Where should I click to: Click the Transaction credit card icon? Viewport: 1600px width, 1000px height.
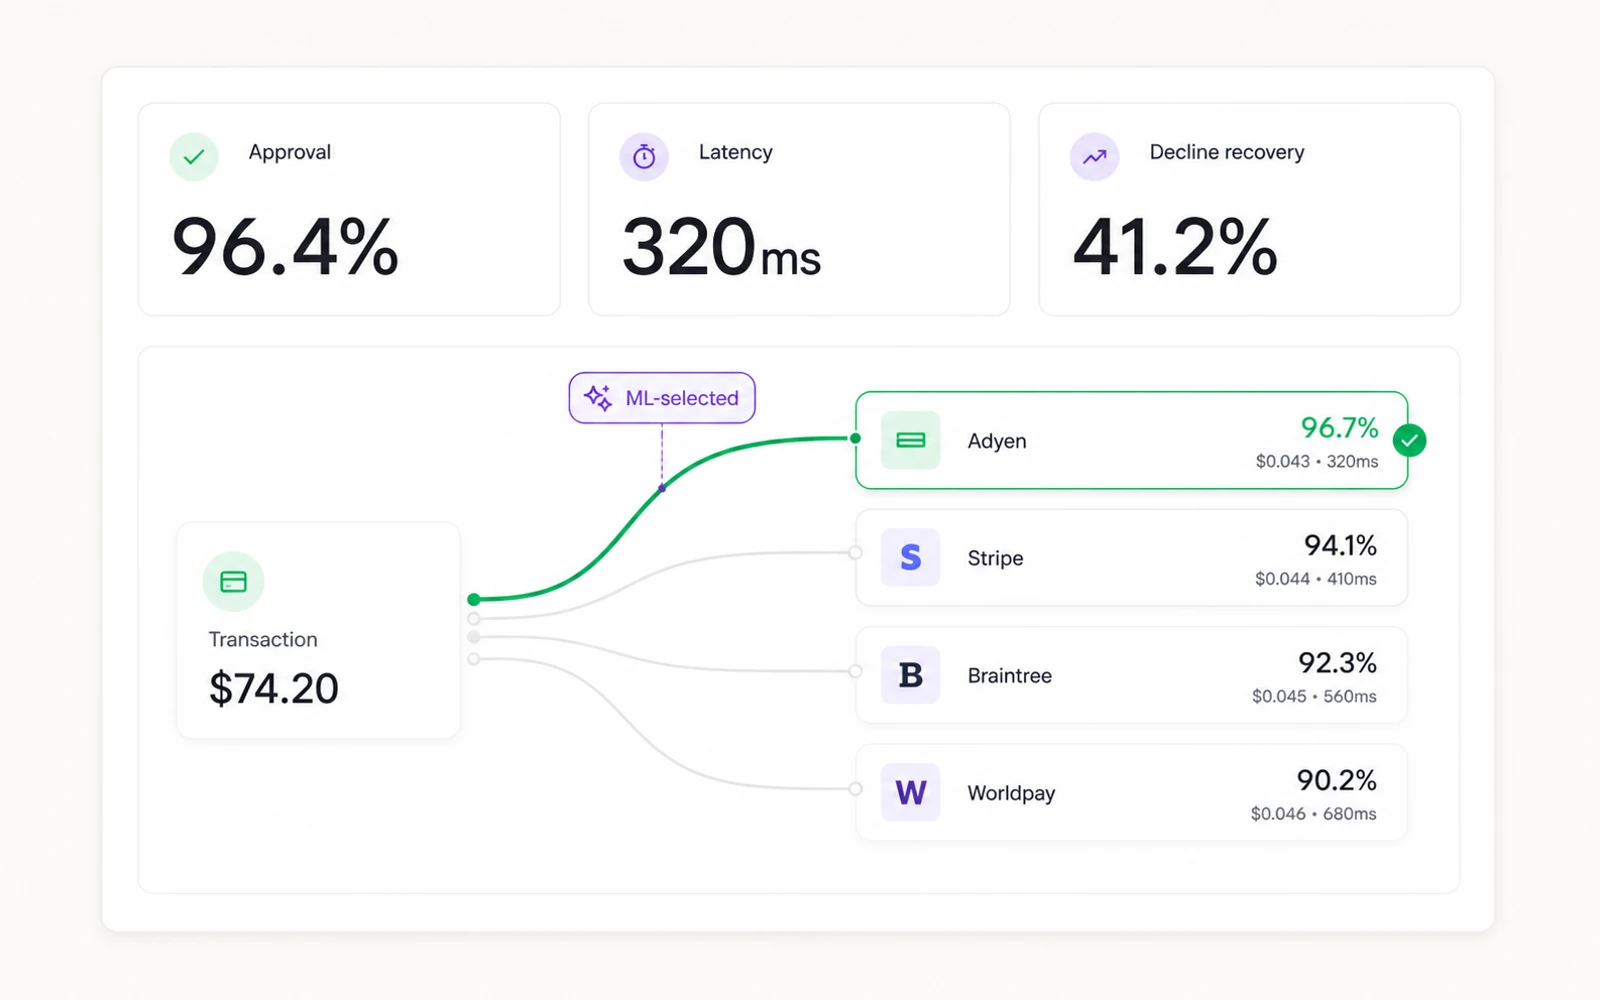point(233,581)
